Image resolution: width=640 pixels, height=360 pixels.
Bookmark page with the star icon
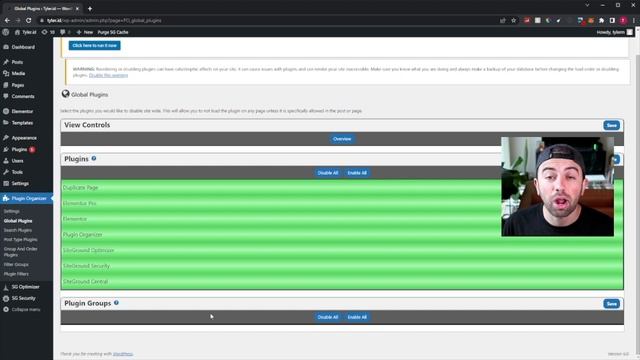(x=513, y=20)
